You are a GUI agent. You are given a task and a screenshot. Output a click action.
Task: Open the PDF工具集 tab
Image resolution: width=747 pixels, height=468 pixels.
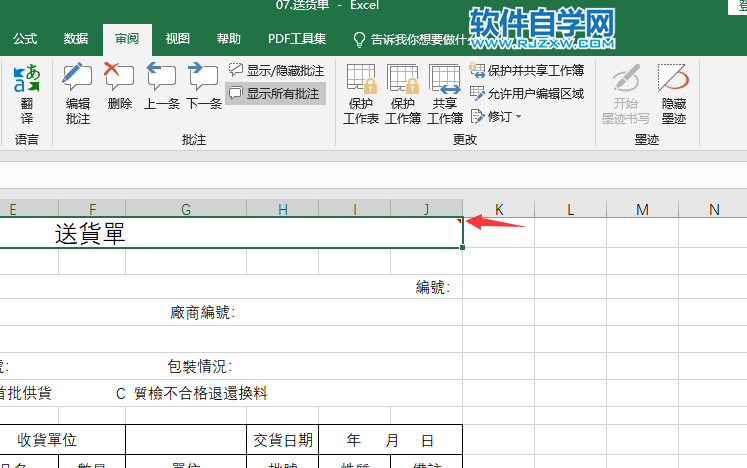(x=297, y=39)
